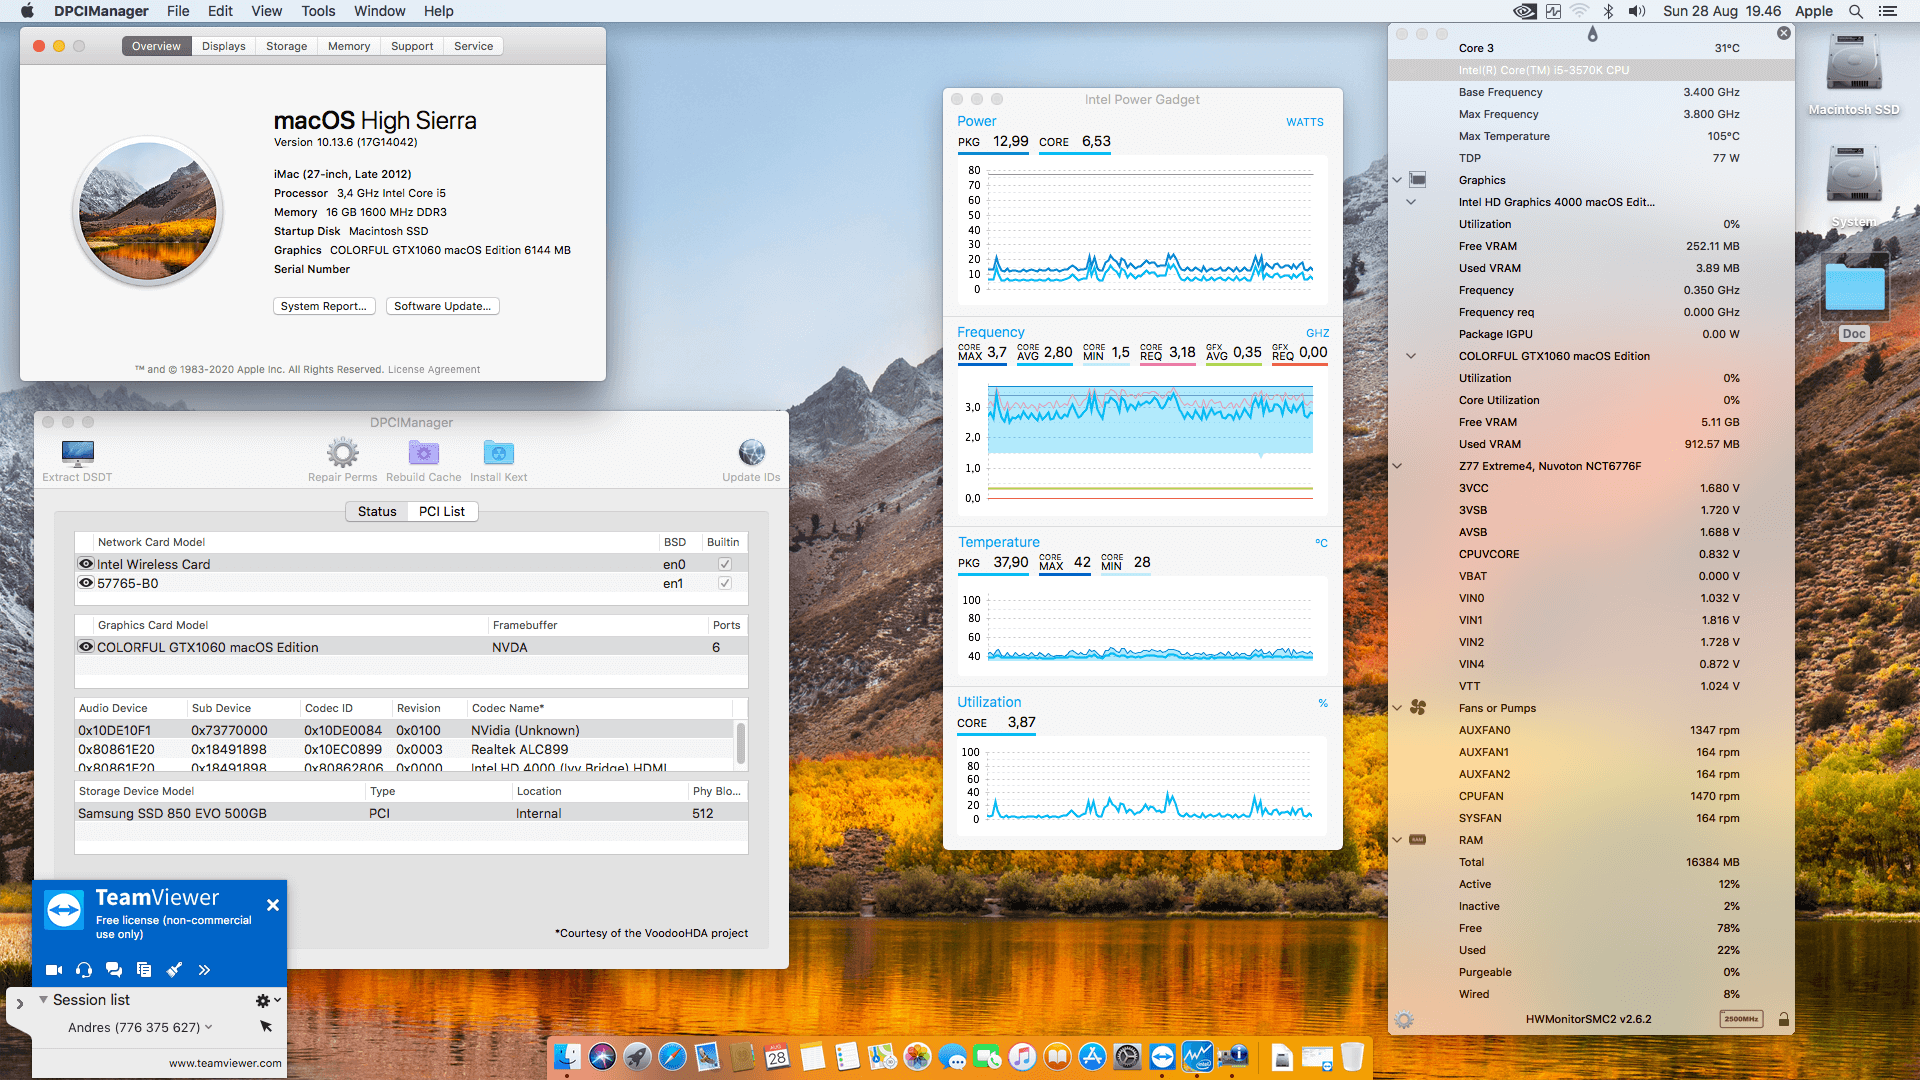1920x1080 pixels.
Task: Toggle Builtin checkbox for Intel Wireless Card
Action: tap(724, 564)
